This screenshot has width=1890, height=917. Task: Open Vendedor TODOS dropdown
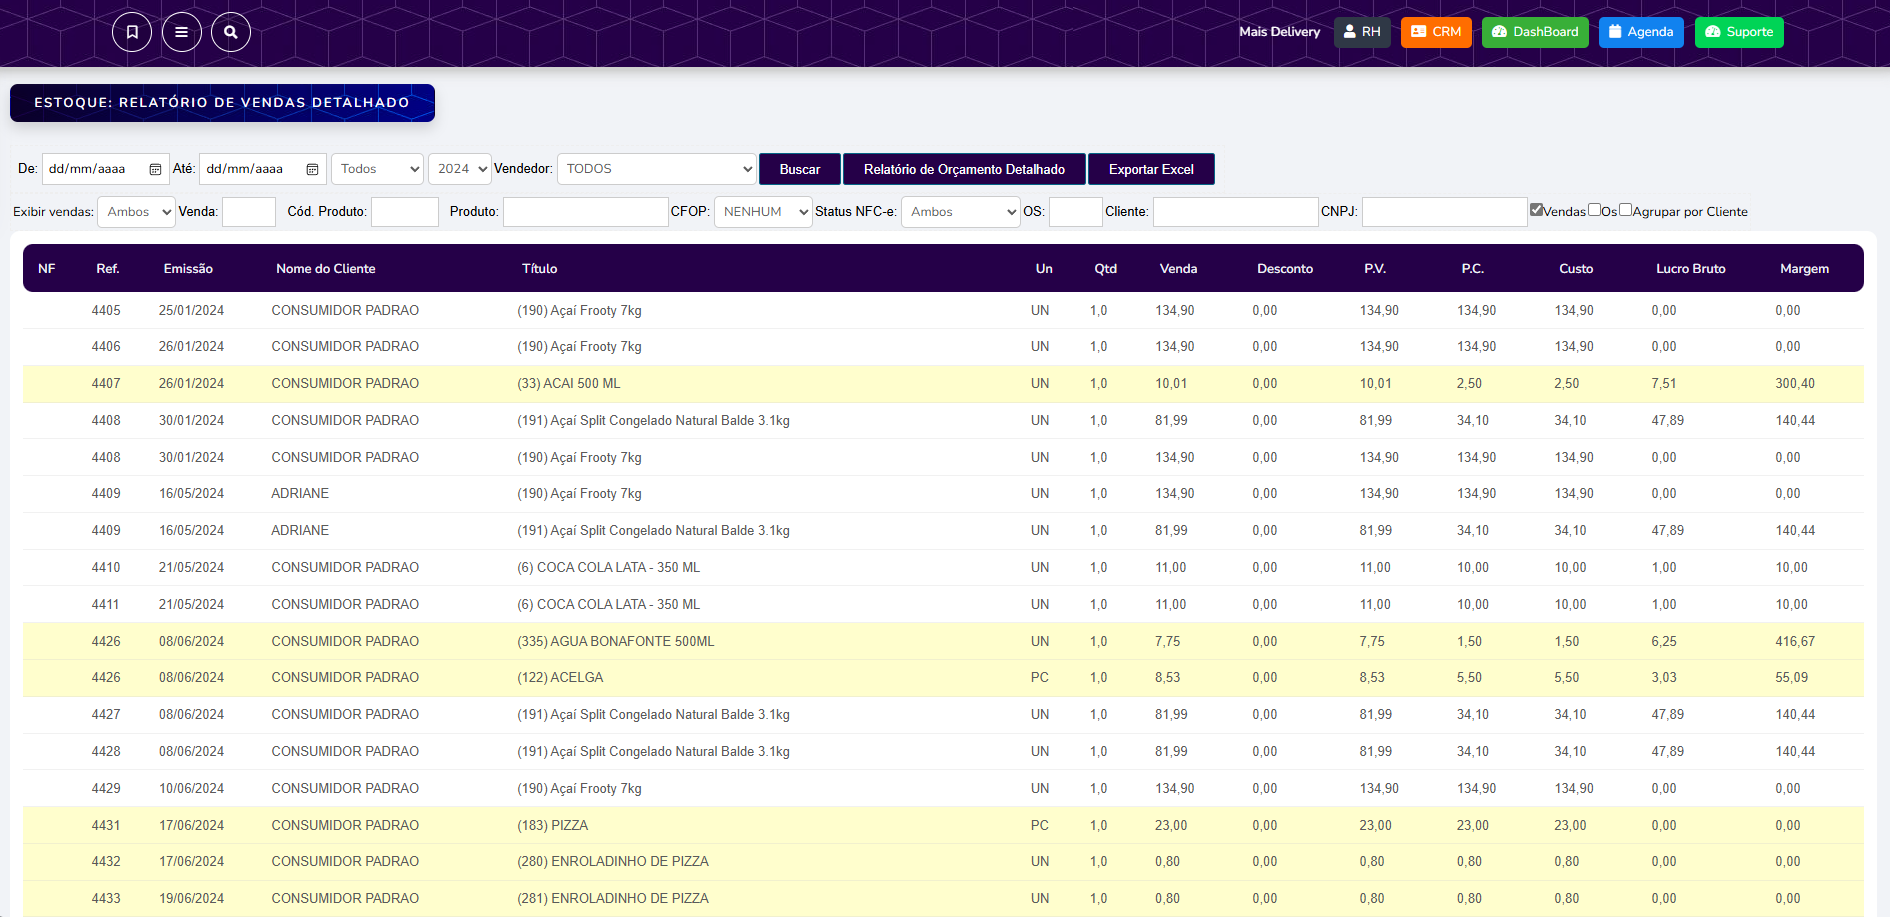[656, 169]
